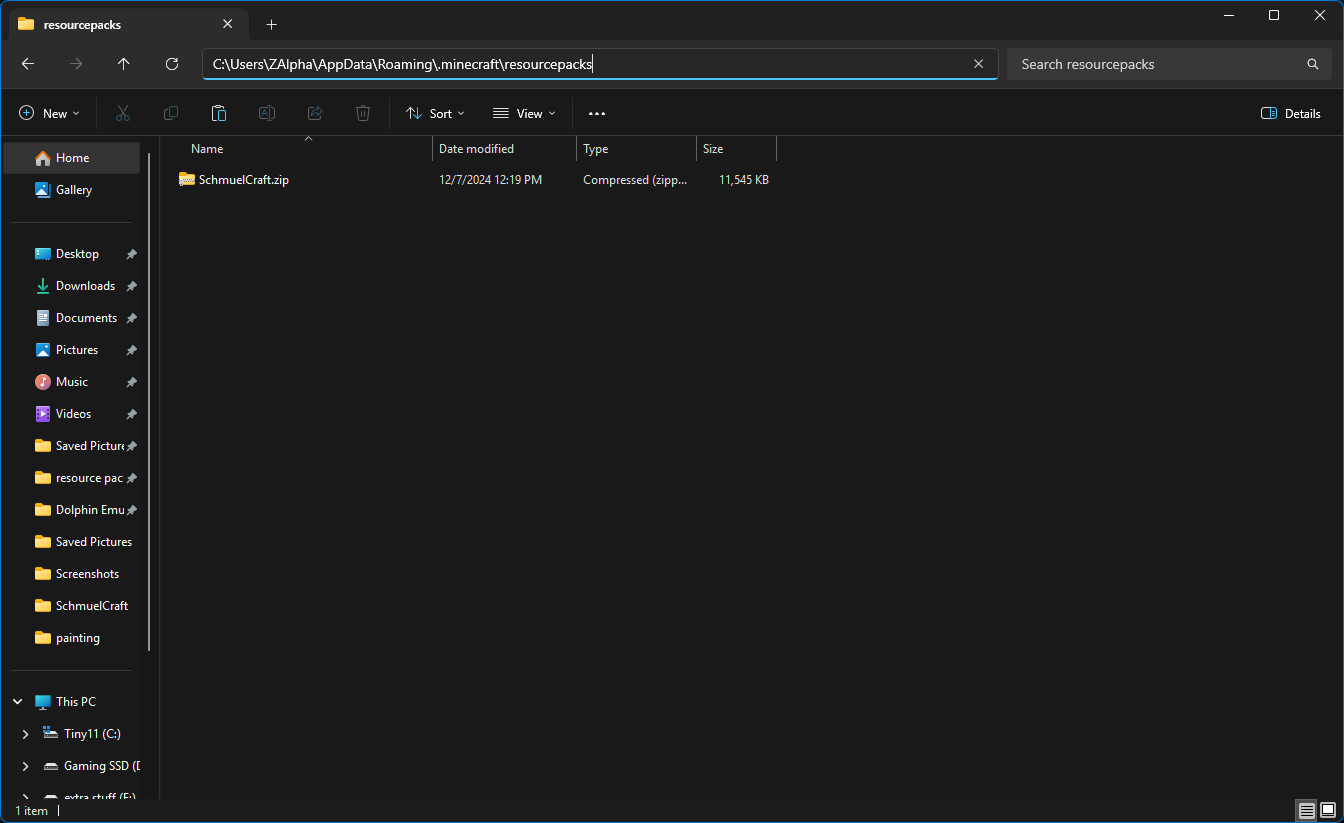Image resolution: width=1344 pixels, height=823 pixels.
Task: Expand the Tiny11 (C:) drive tree
Action: (x=25, y=734)
